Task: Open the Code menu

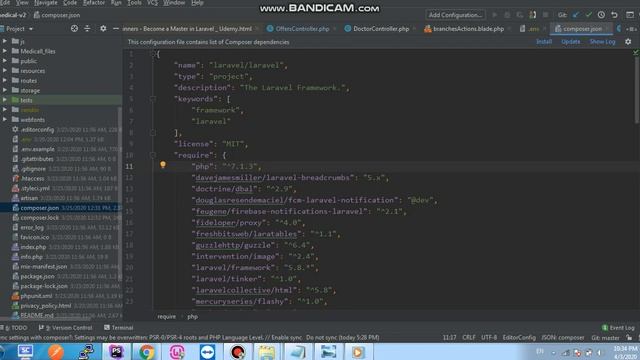Action: click(x=70, y=3)
